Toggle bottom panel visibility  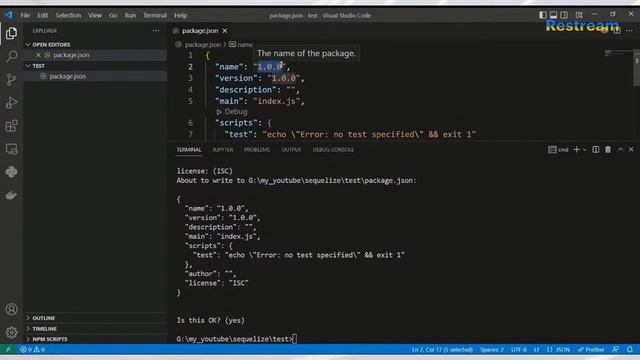[x=553, y=15]
